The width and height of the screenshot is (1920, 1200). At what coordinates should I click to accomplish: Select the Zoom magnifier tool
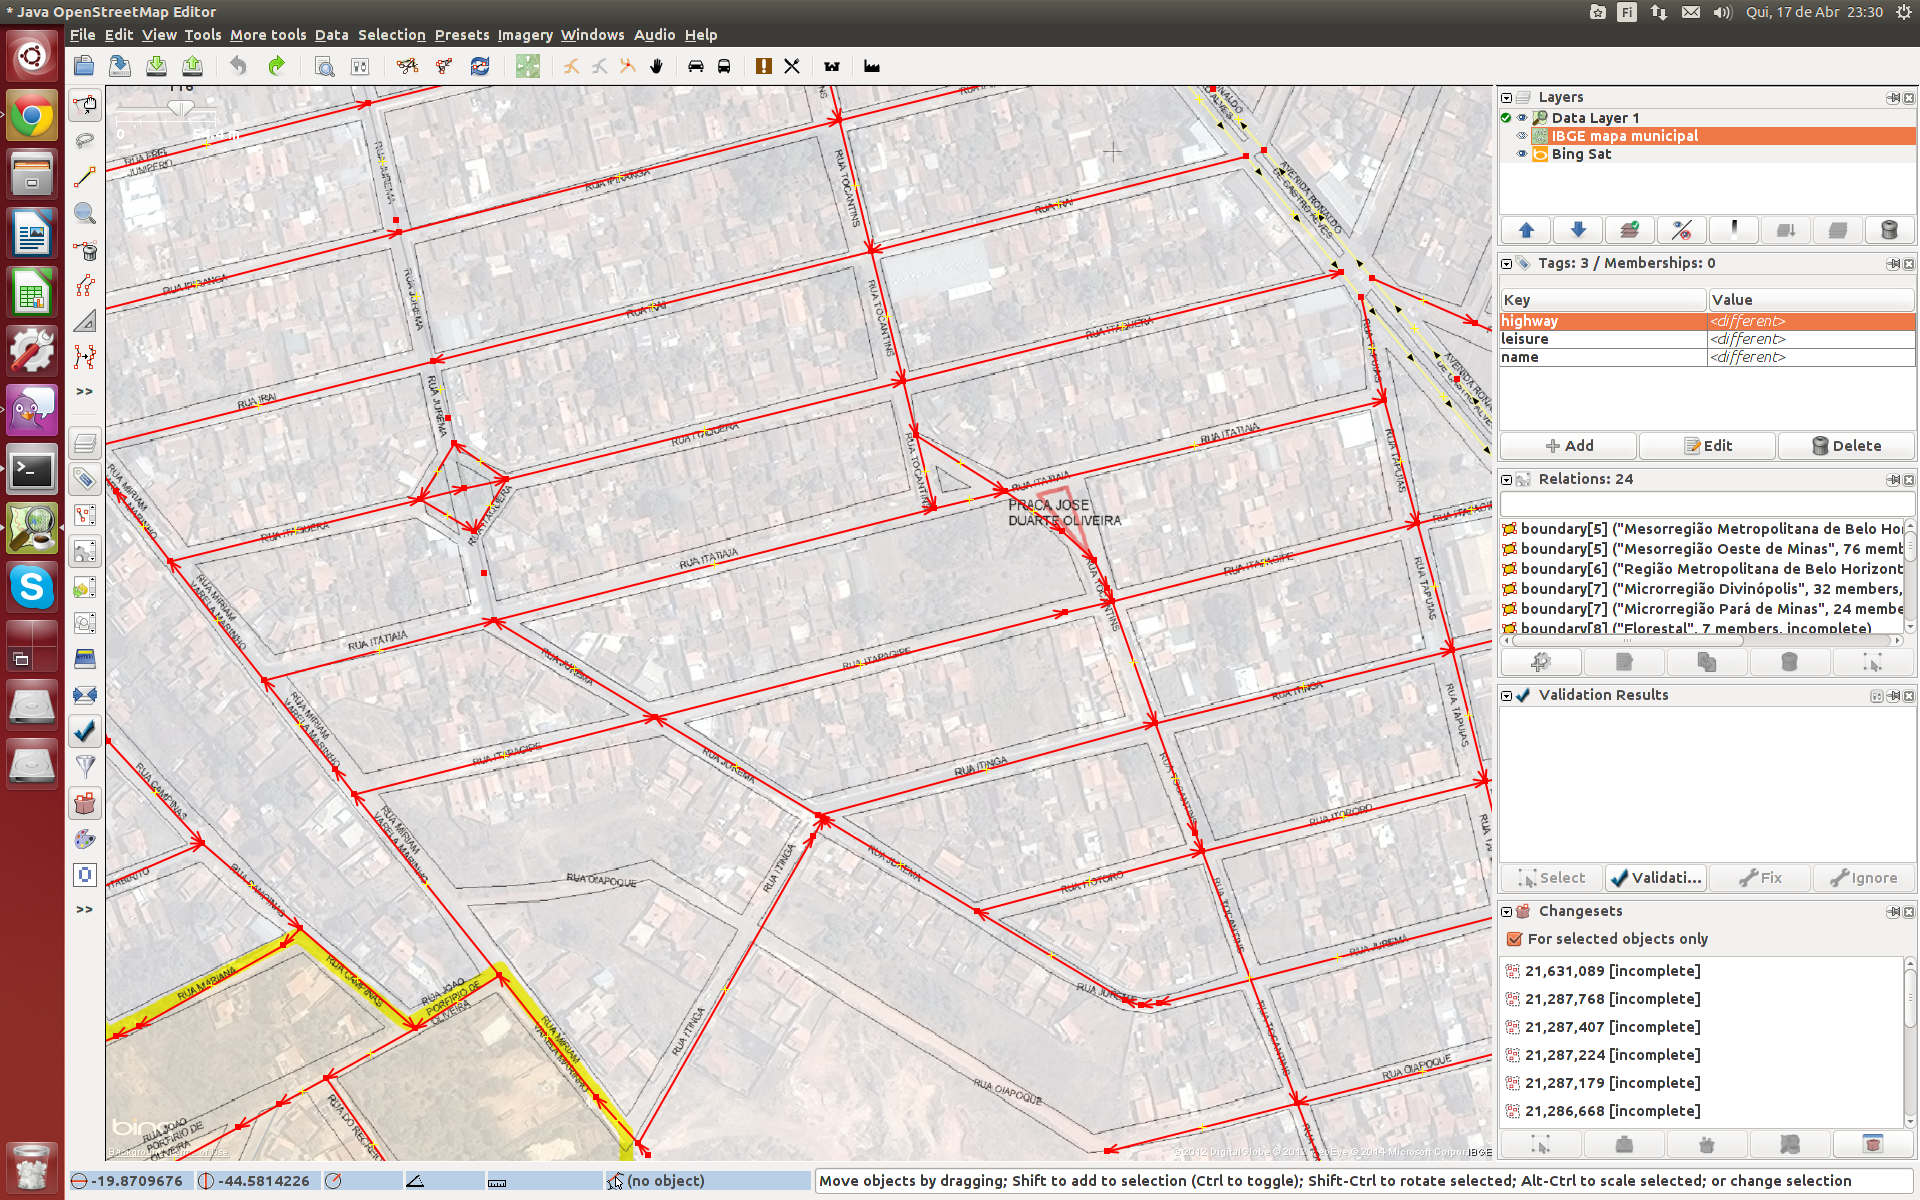pos(85,213)
